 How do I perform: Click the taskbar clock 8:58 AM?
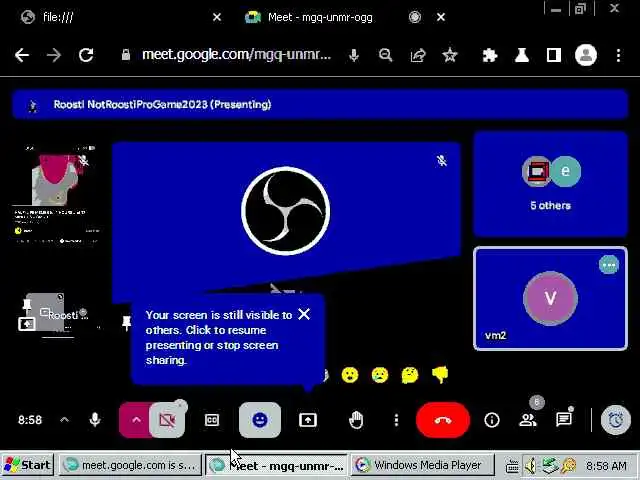pos(606,466)
